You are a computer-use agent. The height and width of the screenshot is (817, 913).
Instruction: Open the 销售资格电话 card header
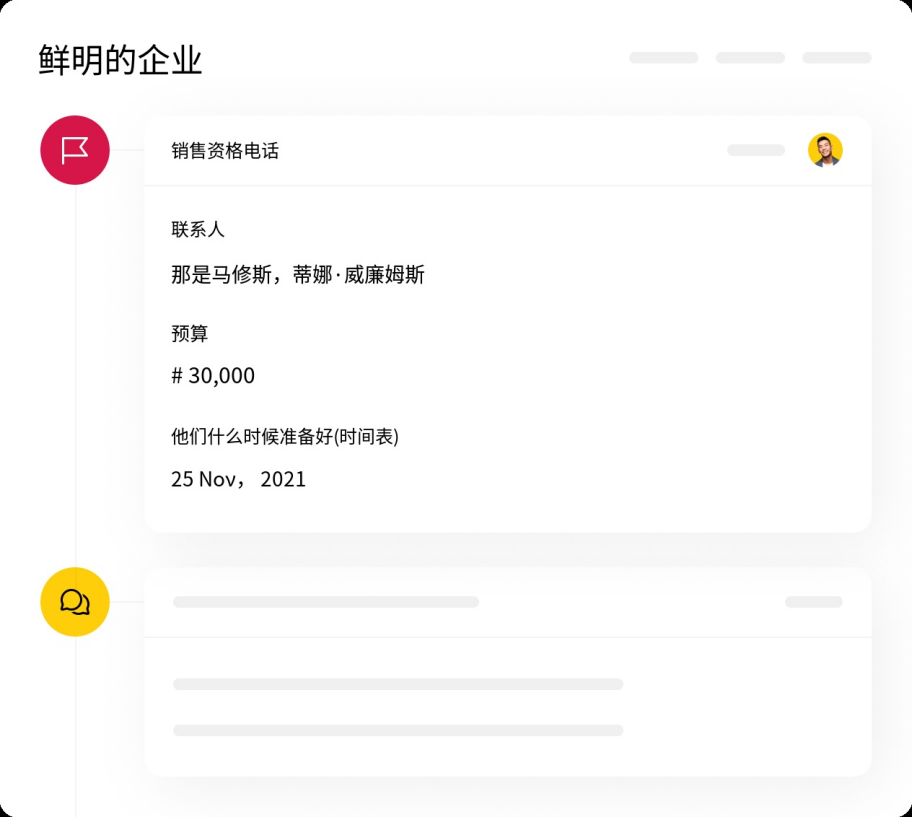[x=508, y=151]
